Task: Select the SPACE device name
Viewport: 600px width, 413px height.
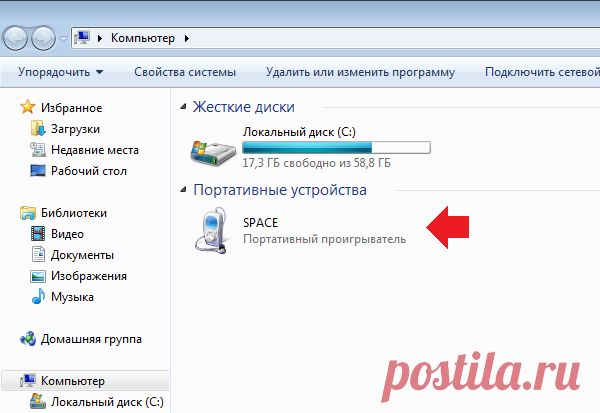Action: pyautogui.click(x=261, y=223)
